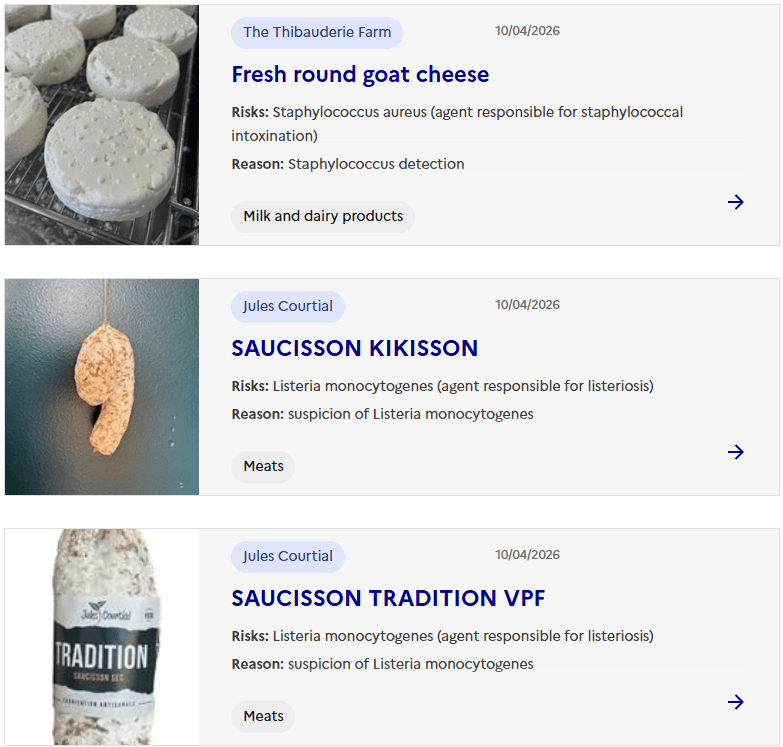Click arrow icon on Saucisson Tradition VPF card
783x747 pixels.
(x=736, y=702)
